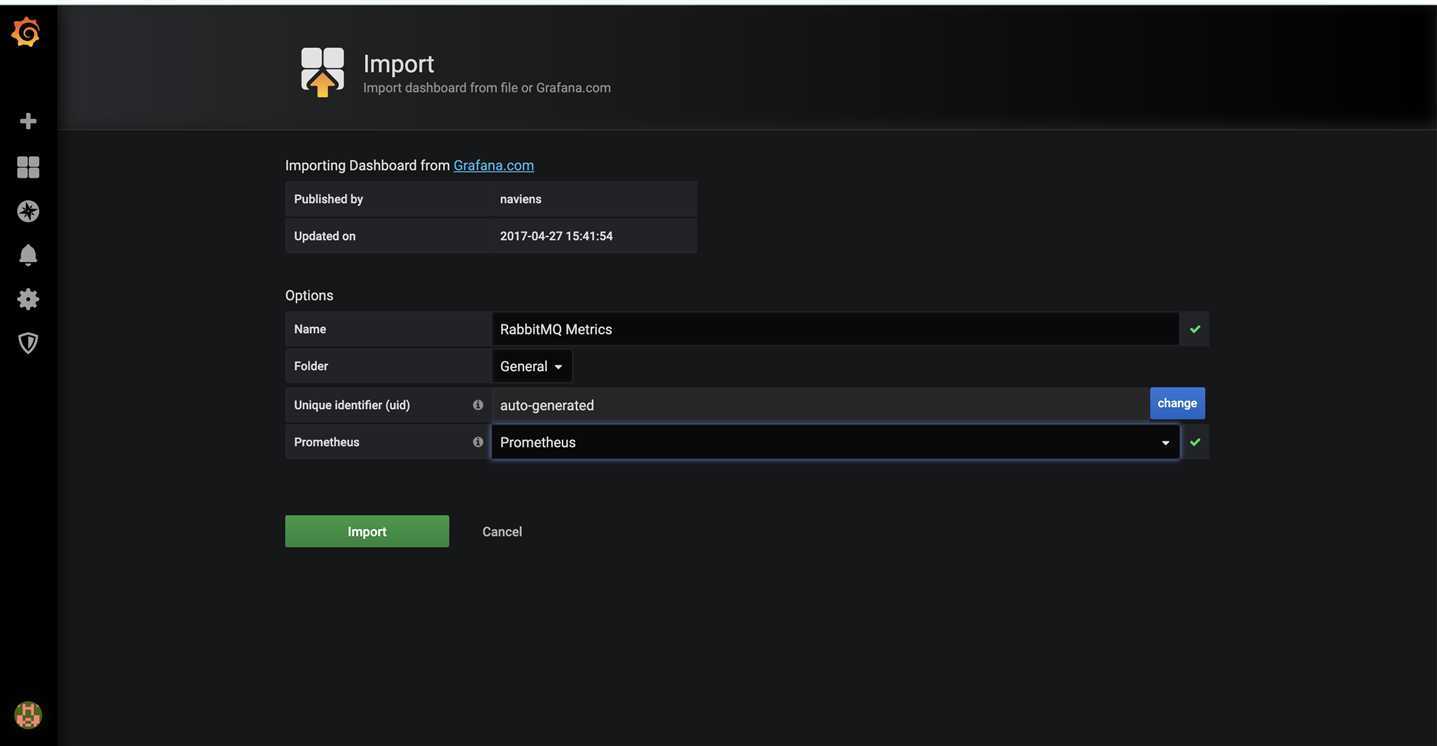Click the green checkmark next to Prometheus dropdown
This screenshot has height=746, width=1437.
(x=1195, y=442)
